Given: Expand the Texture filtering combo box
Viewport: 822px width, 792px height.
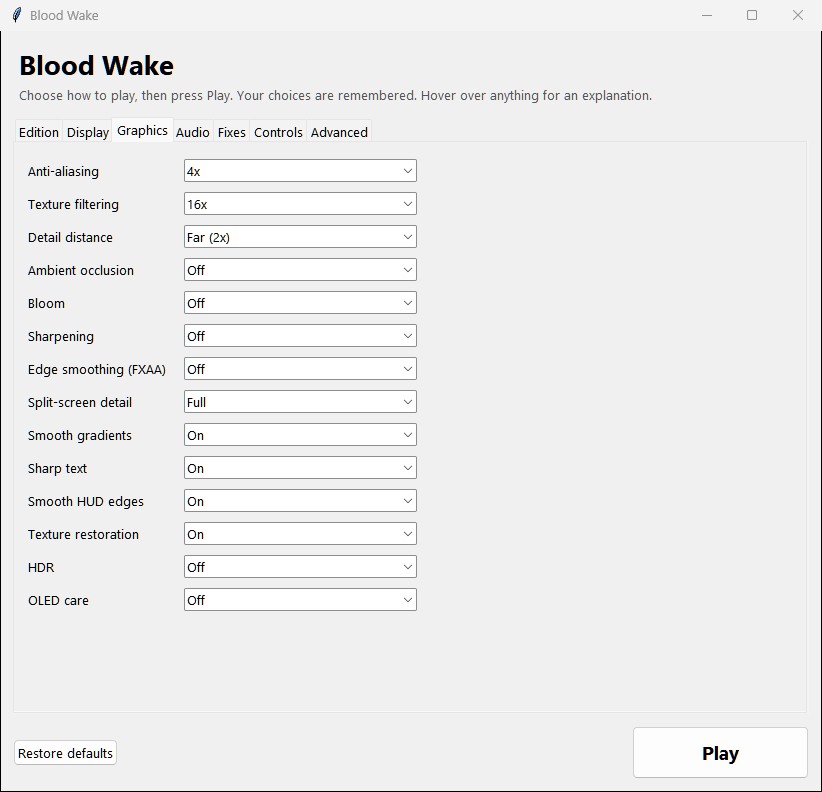Looking at the screenshot, I should point(300,204).
